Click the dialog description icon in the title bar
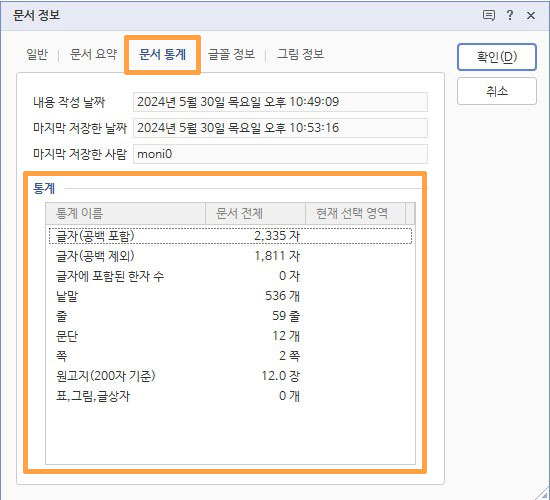This screenshot has height=500, width=550. (489, 15)
